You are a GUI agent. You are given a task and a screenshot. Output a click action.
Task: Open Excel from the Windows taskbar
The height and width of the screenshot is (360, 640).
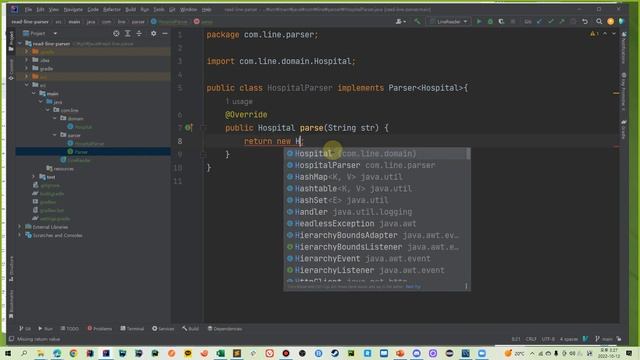point(220,353)
